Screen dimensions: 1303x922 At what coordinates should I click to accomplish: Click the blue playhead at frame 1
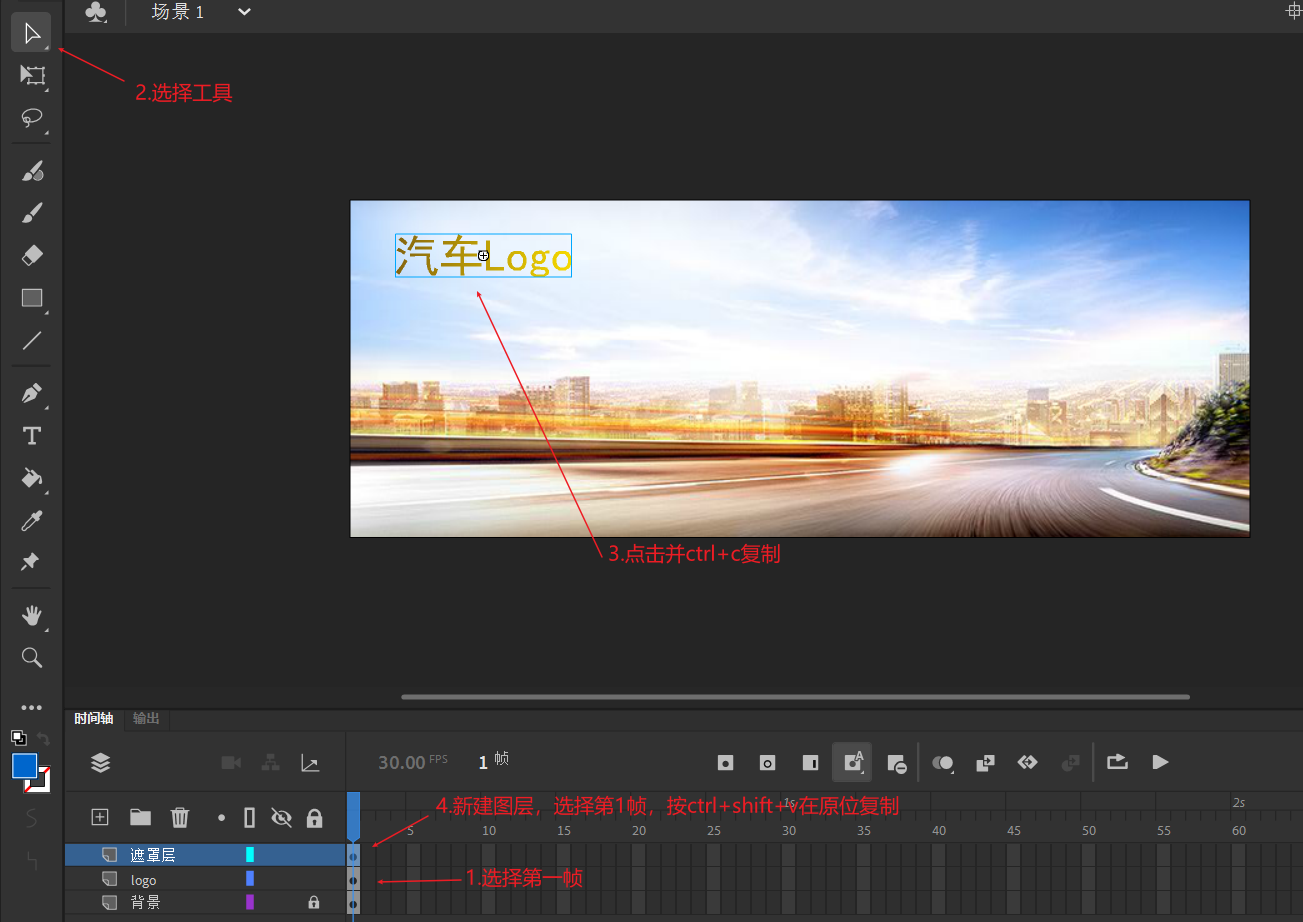[x=353, y=815]
